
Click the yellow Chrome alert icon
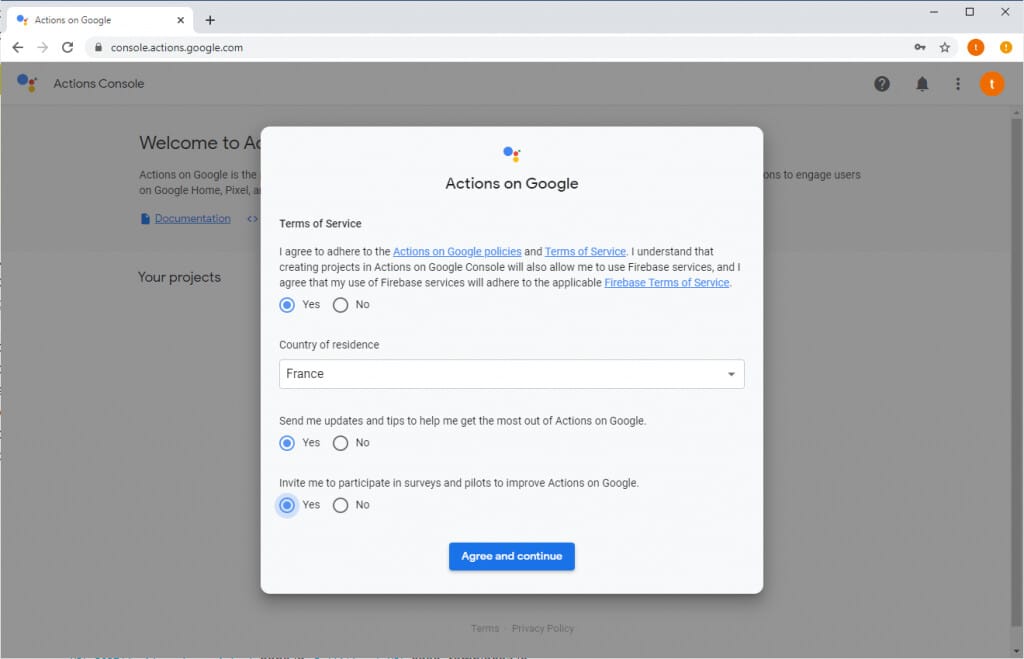click(1006, 47)
